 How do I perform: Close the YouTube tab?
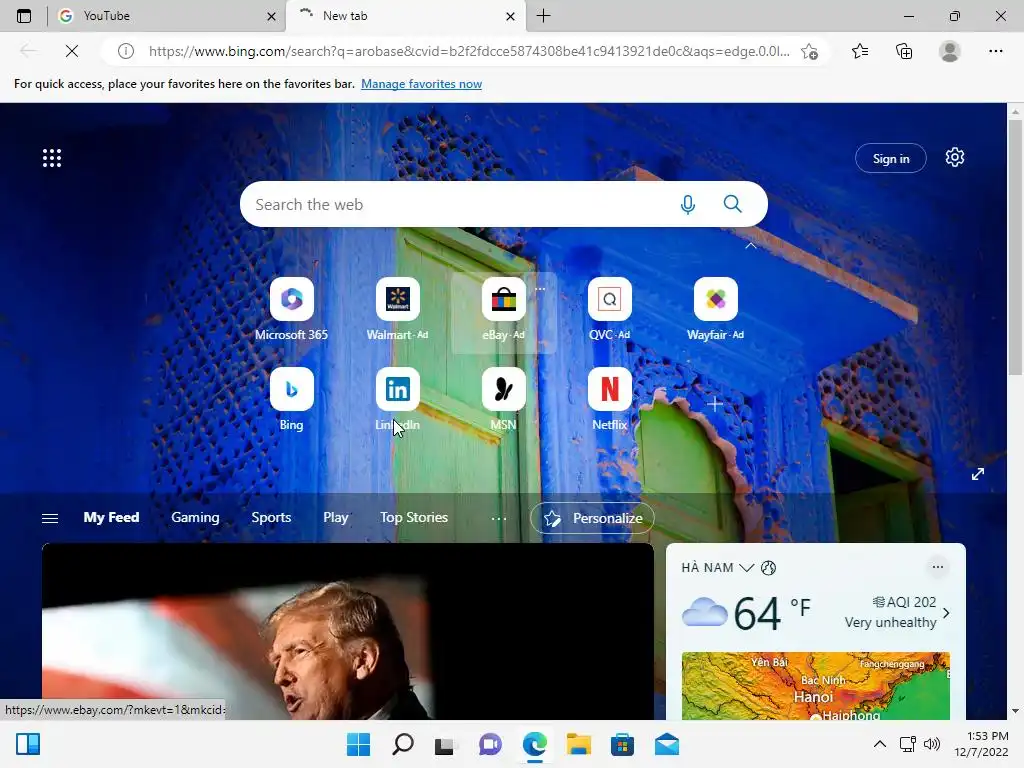(271, 16)
